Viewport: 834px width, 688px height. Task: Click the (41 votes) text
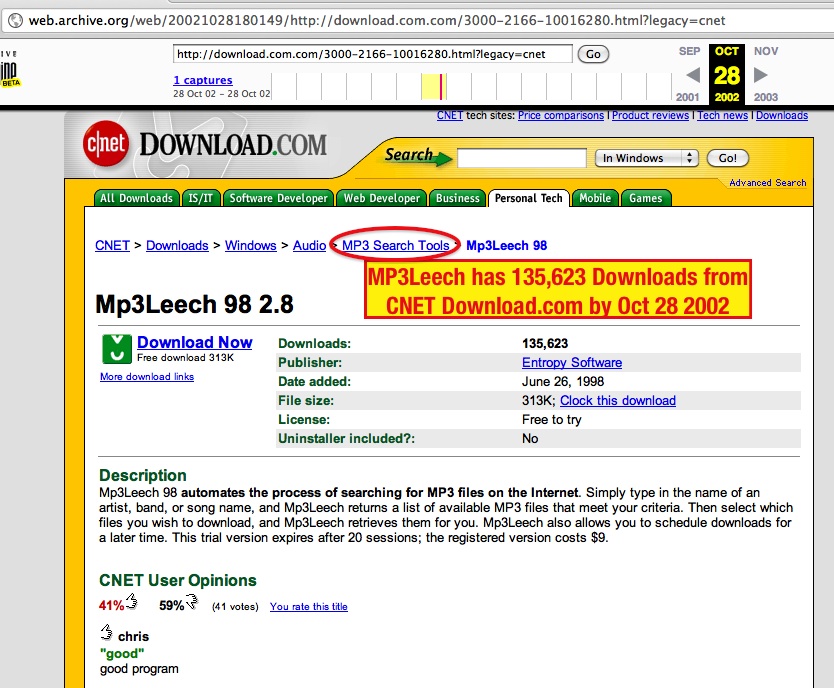click(x=235, y=607)
